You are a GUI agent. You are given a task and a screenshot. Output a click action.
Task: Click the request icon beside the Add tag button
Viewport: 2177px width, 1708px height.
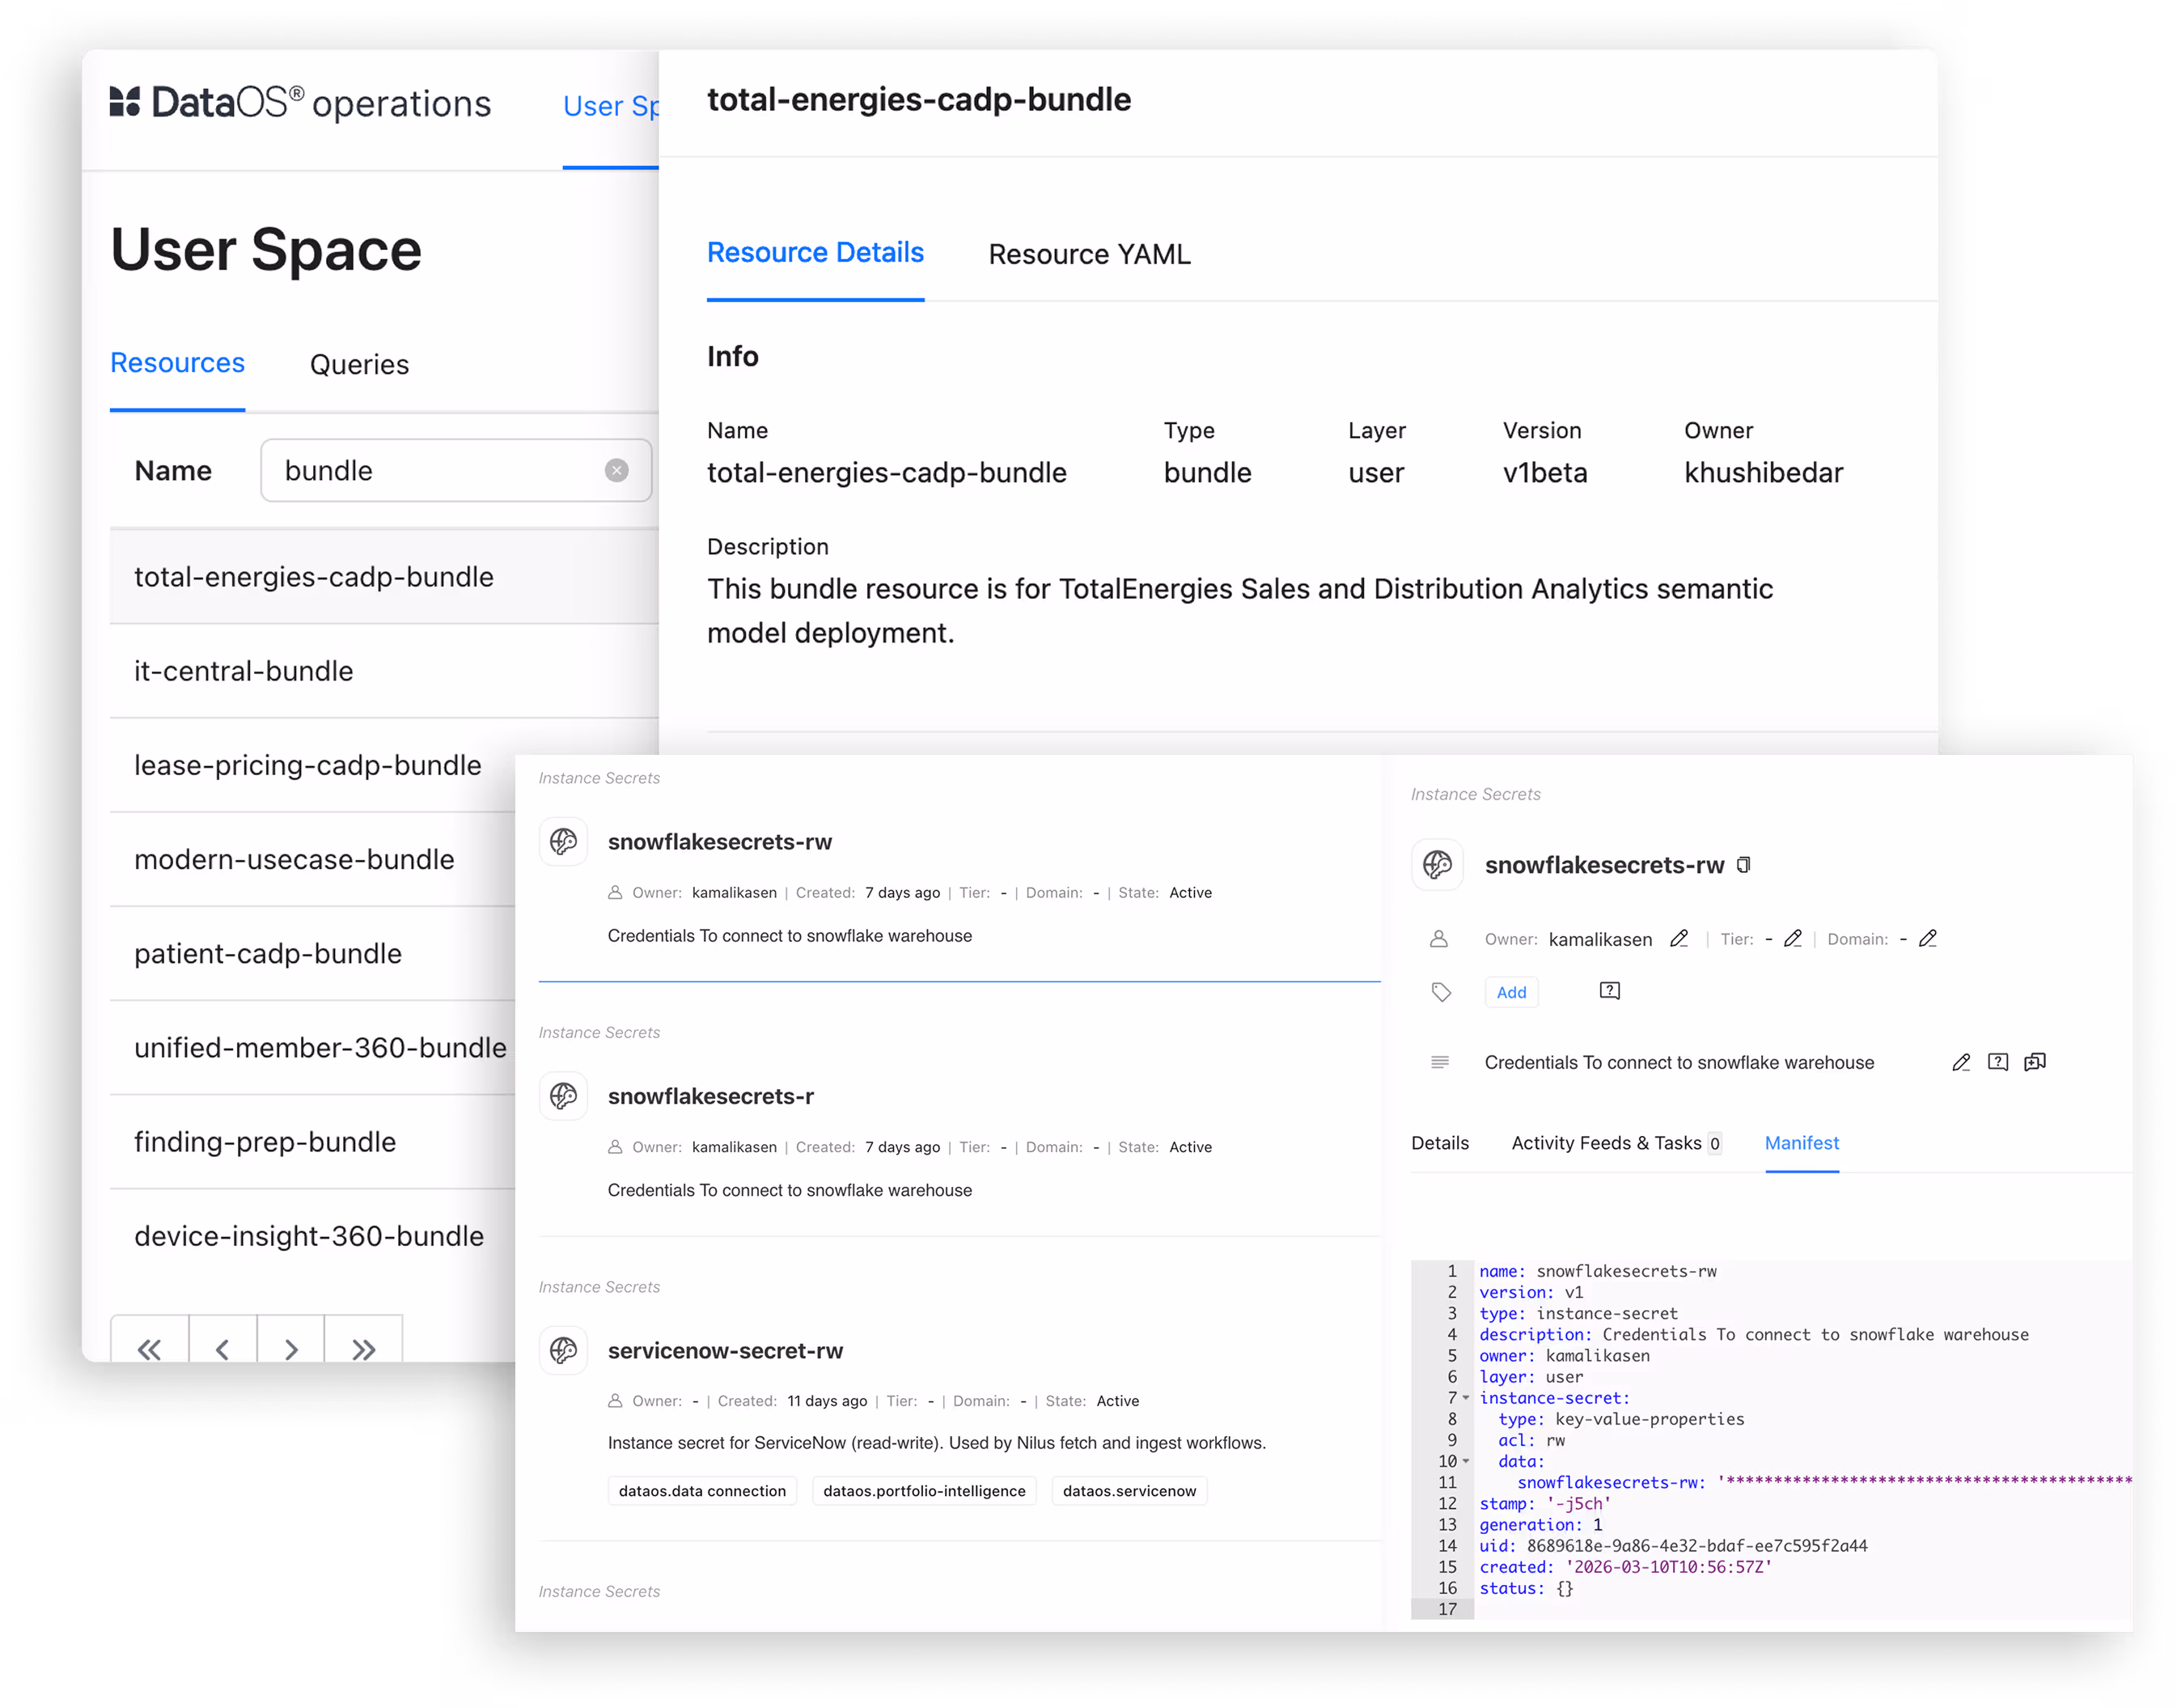[1609, 991]
